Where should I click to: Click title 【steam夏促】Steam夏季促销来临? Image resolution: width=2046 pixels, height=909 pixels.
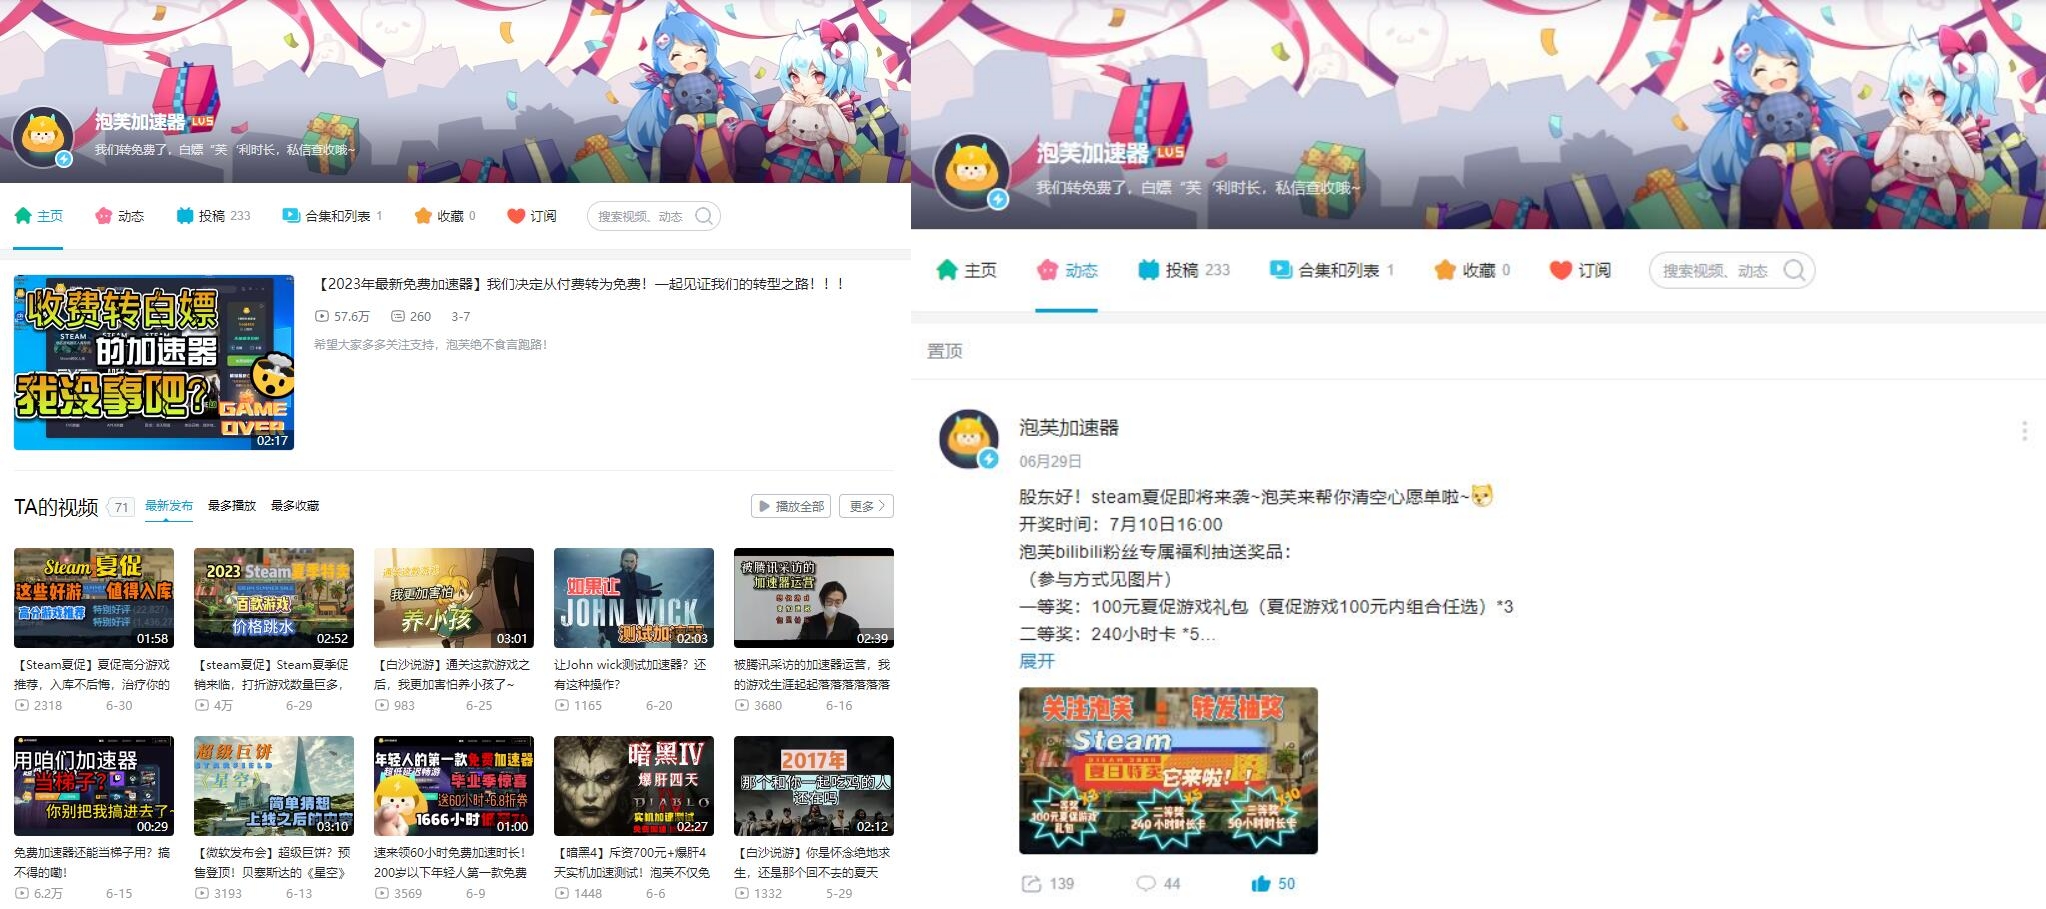pyautogui.click(x=273, y=675)
